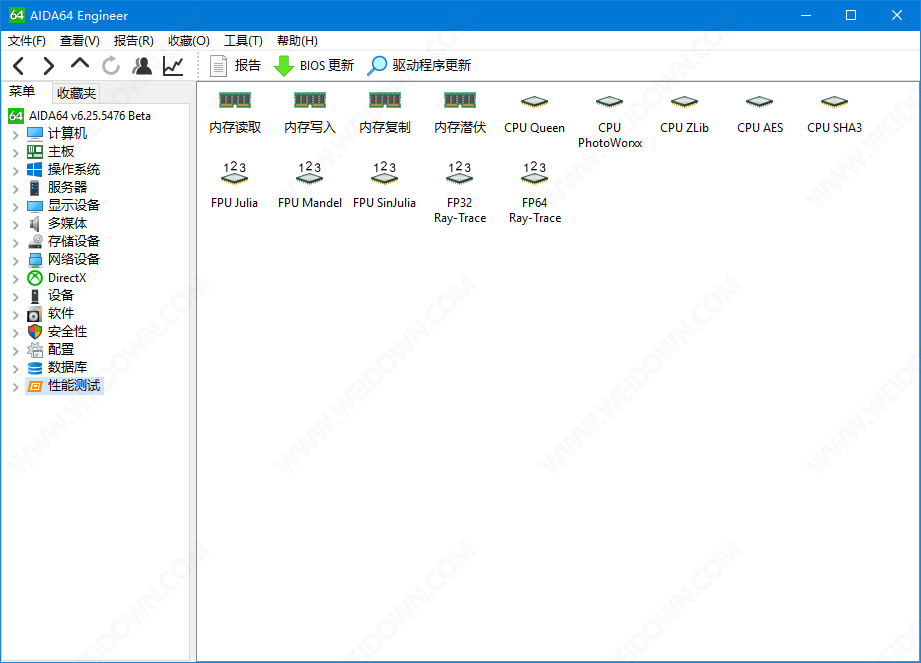Open the 工具(T) menu
921x663 pixels.
point(243,41)
